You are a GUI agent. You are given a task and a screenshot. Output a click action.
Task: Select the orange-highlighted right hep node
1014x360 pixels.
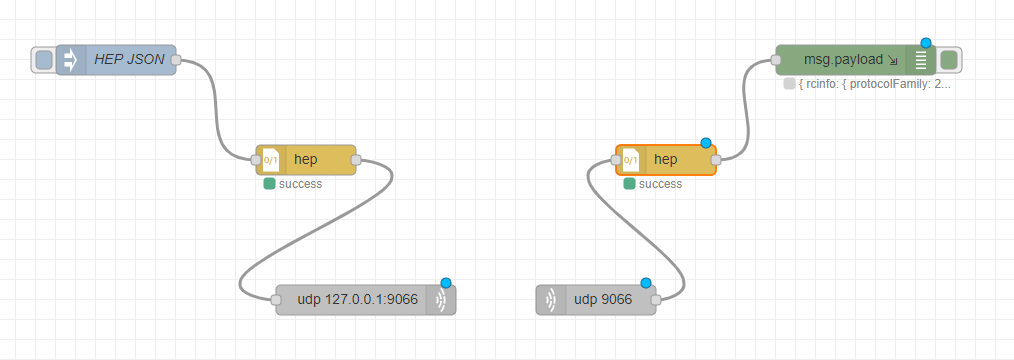pyautogui.click(x=666, y=160)
